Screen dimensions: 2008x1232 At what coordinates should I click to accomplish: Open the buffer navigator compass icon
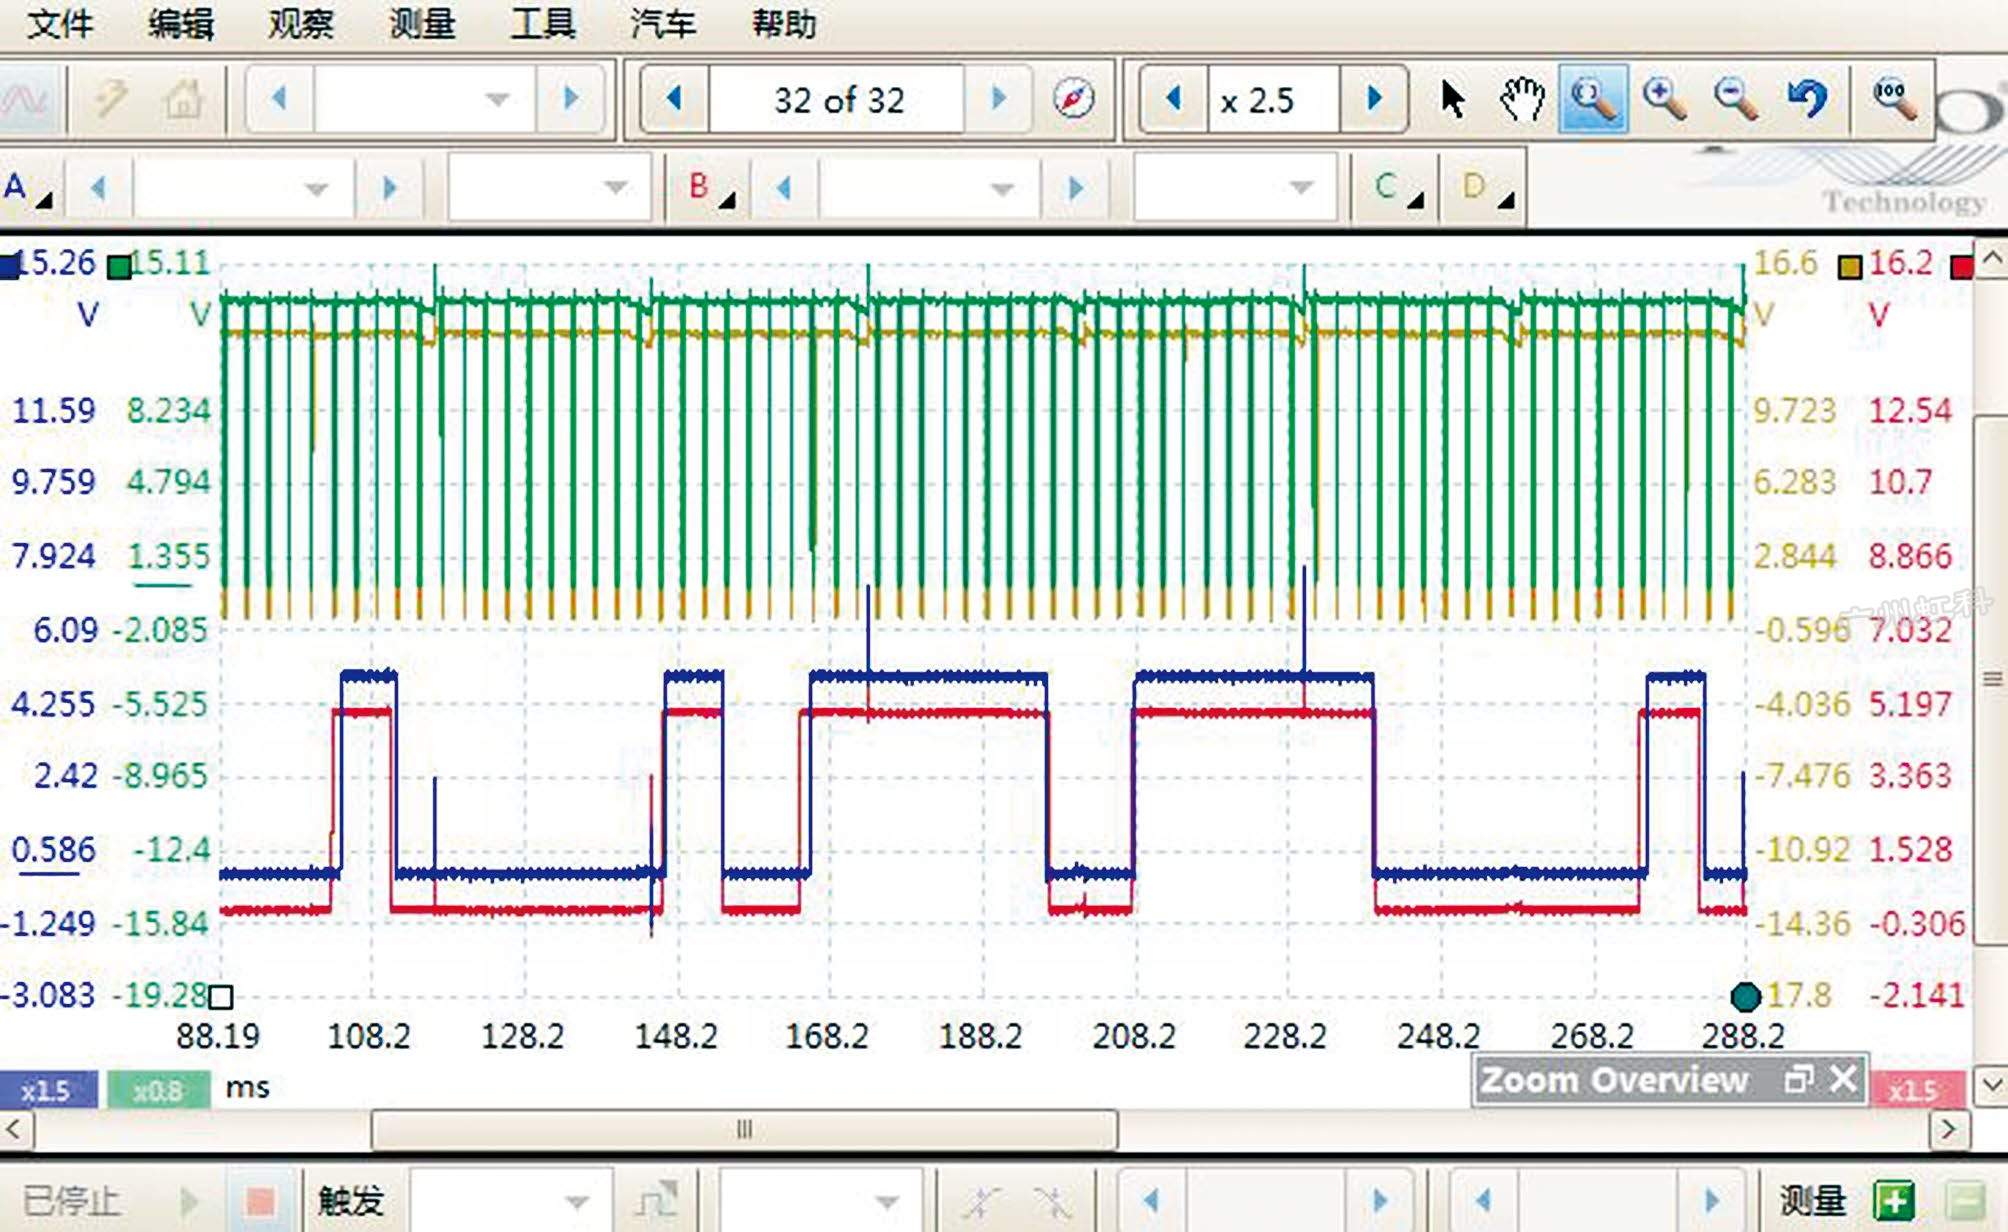(x=1073, y=99)
